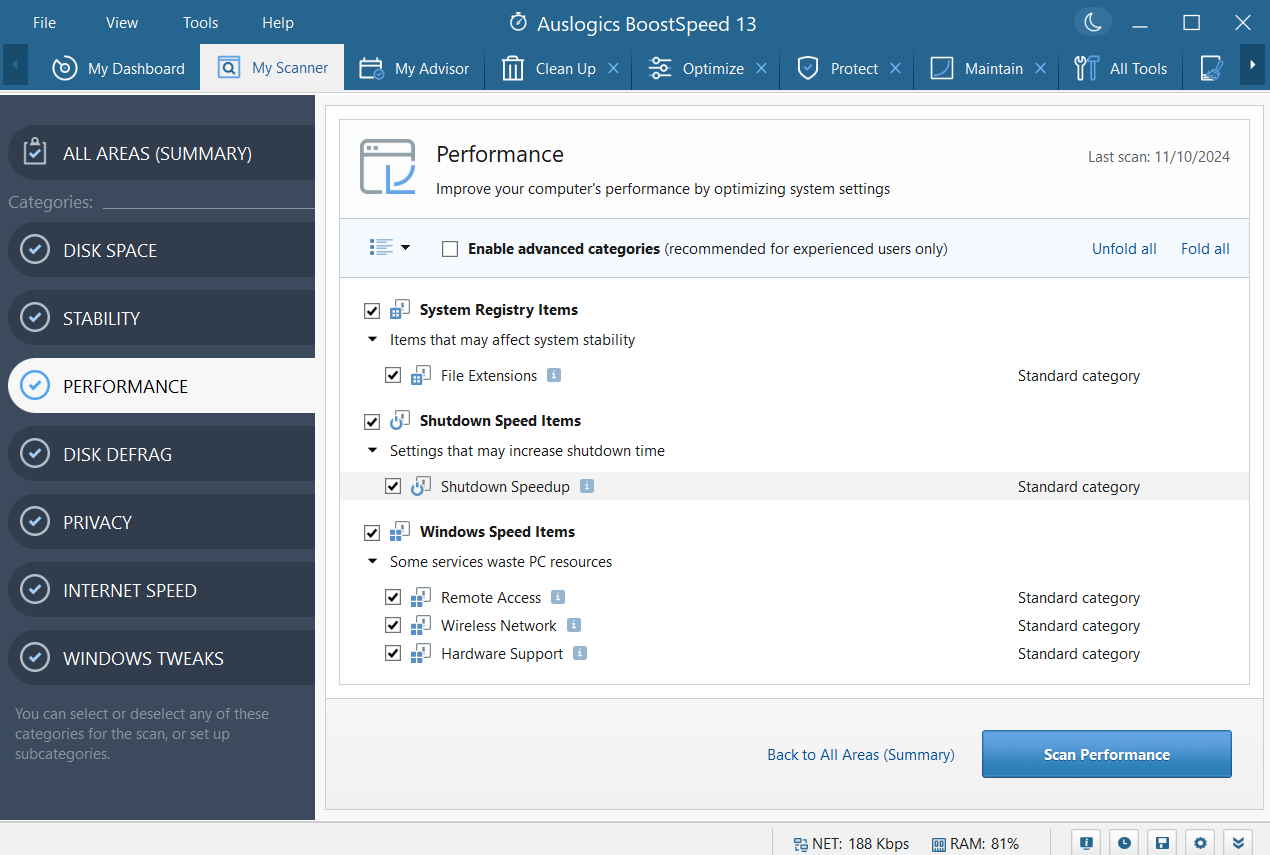Close the Protect tab
Viewport: 1270px width, 855px height.
[x=896, y=68]
